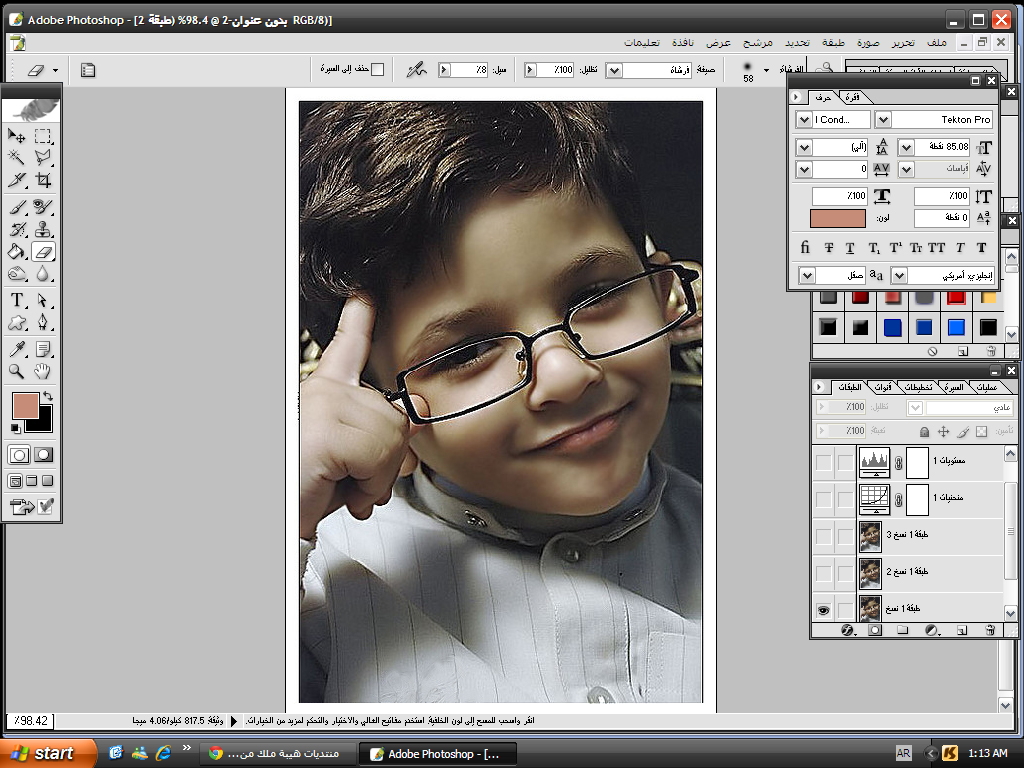Click the foreground color swatch
The image size is (1024, 768).
tap(25, 406)
